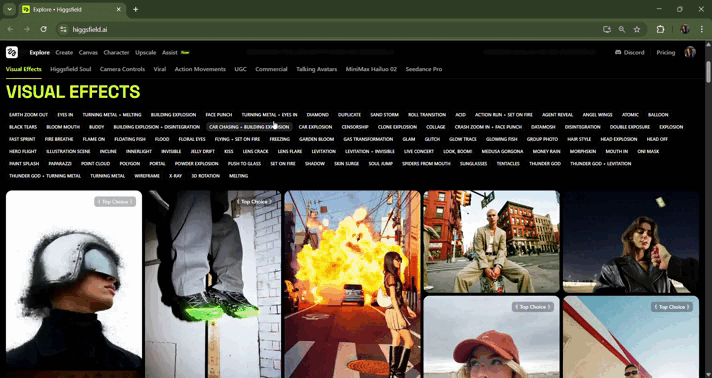
Task: Open the Camera Controls tab
Action: [x=122, y=69]
